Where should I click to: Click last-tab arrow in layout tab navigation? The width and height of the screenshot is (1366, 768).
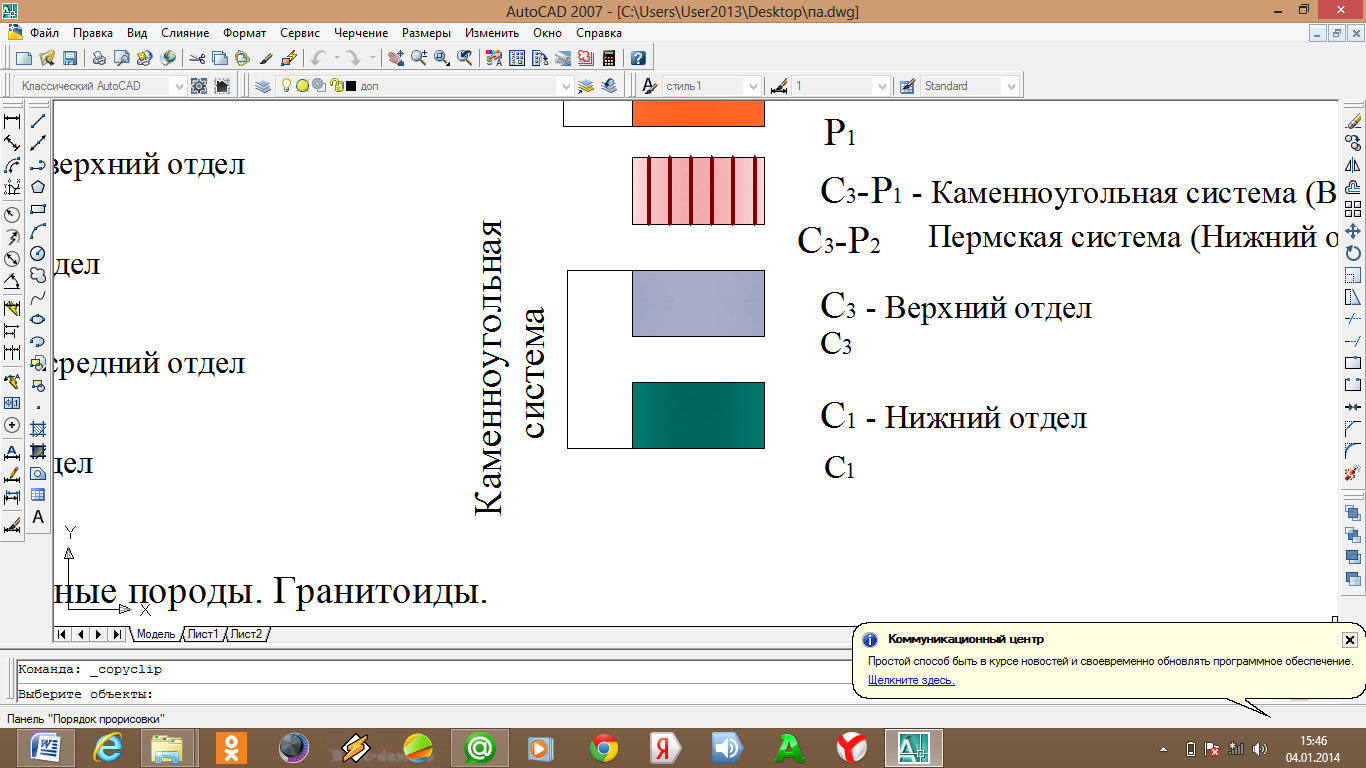click(x=116, y=634)
